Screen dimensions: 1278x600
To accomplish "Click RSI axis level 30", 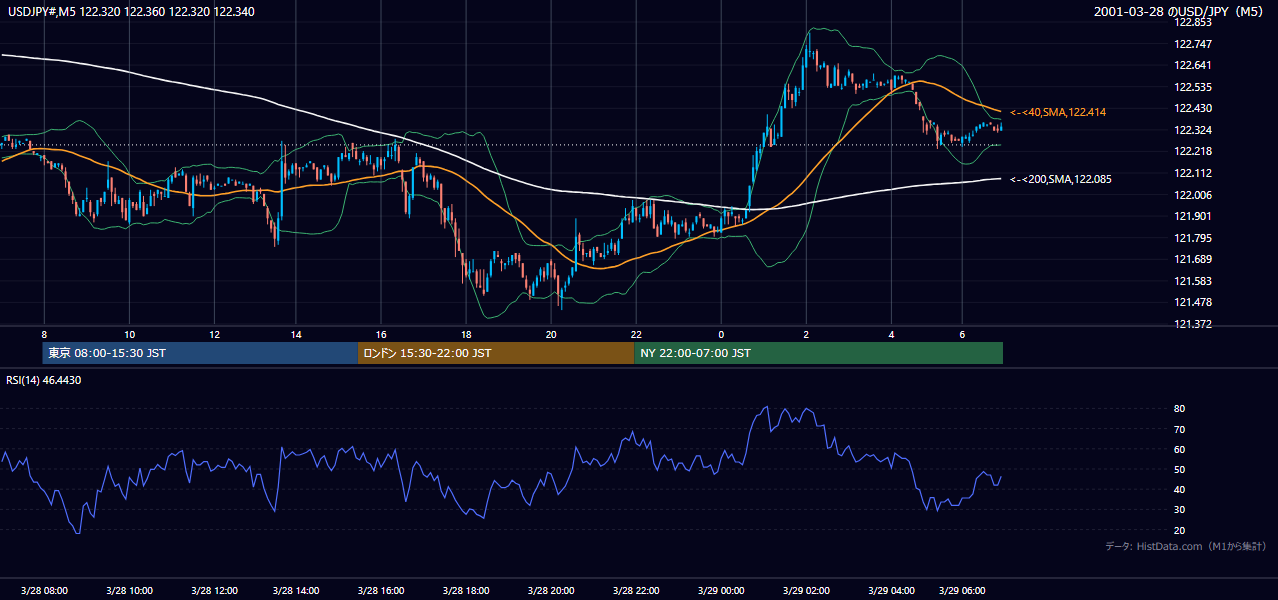I will pos(1179,510).
